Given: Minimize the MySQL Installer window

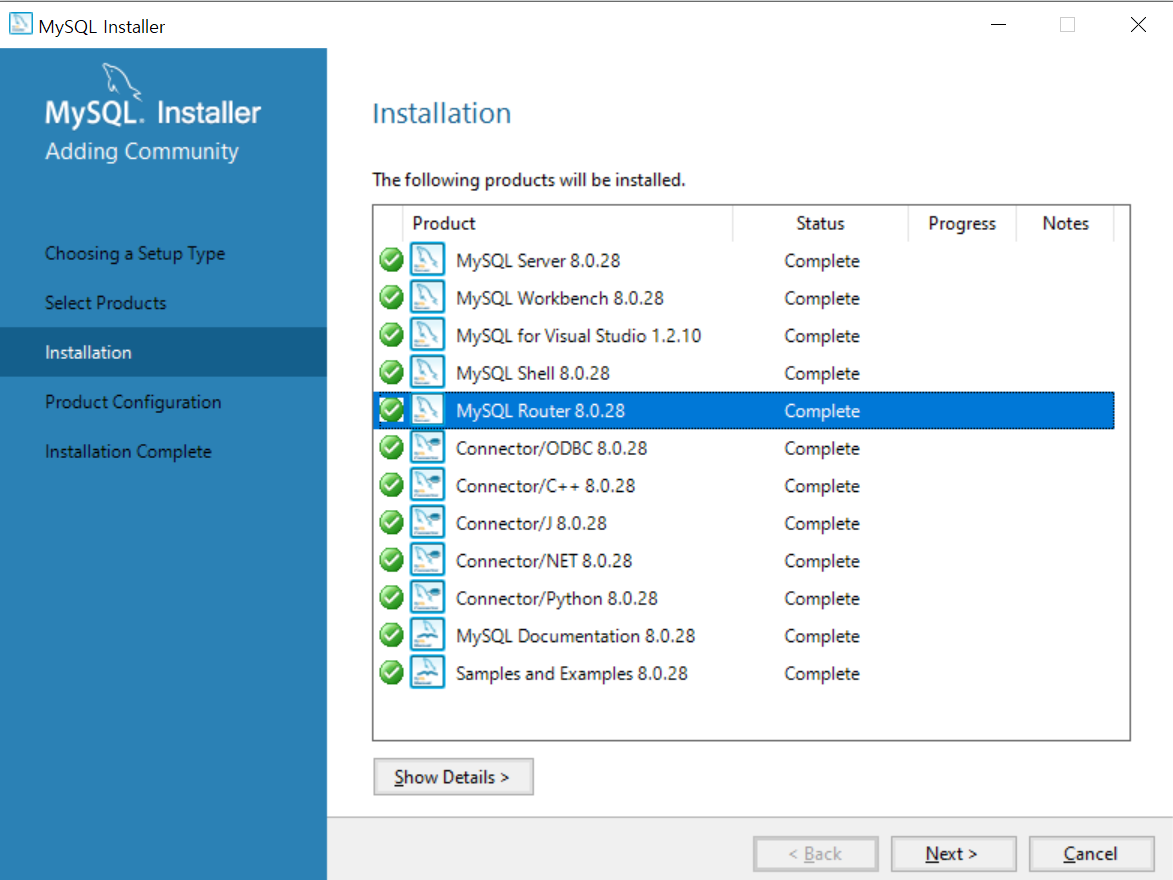Looking at the screenshot, I should [998, 25].
